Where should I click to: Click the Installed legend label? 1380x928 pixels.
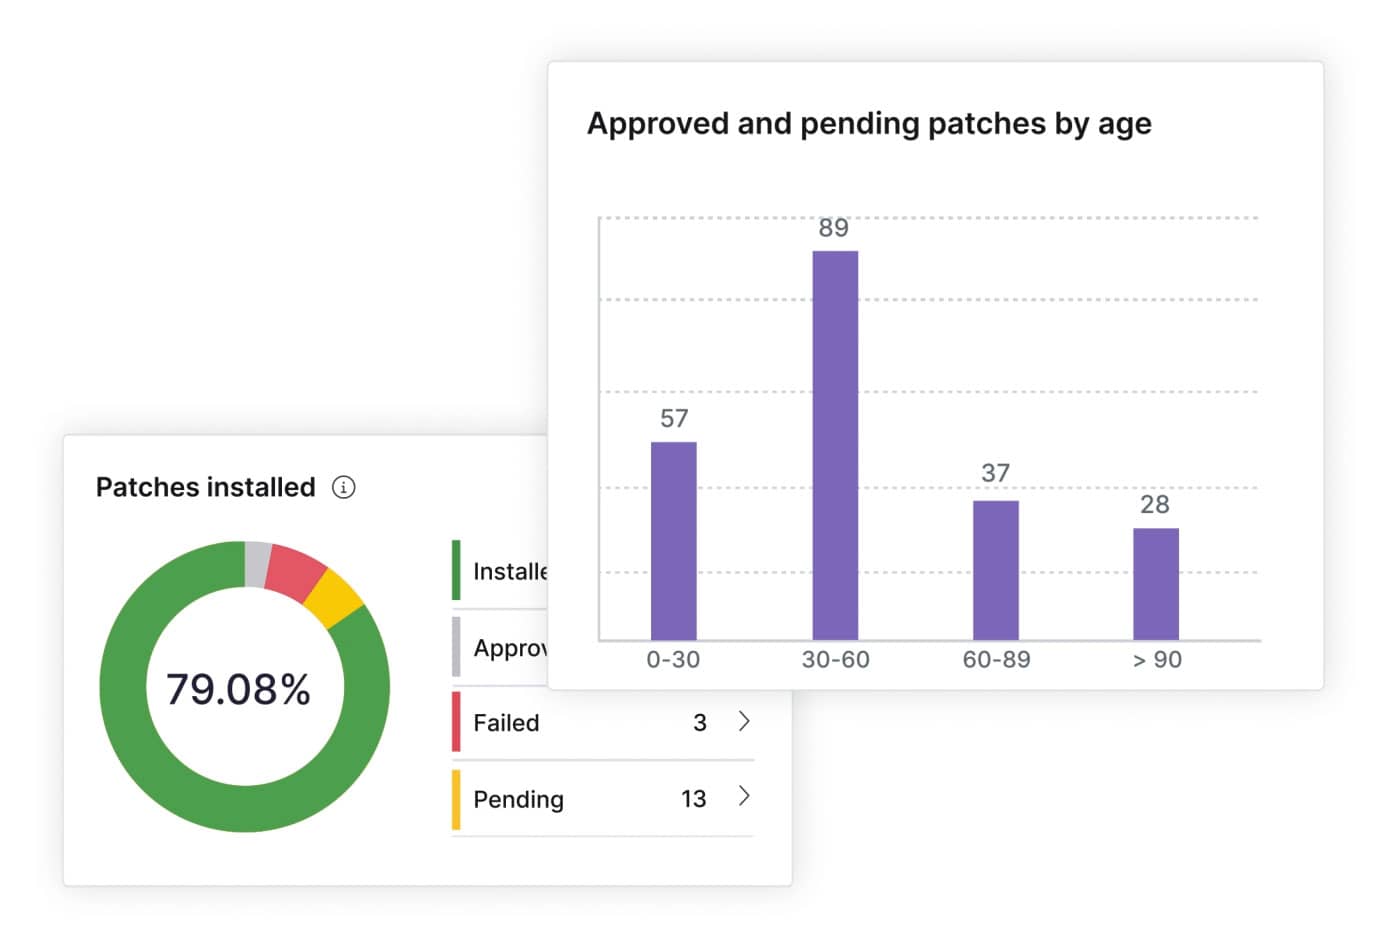pyautogui.click(x=510, y=571)
